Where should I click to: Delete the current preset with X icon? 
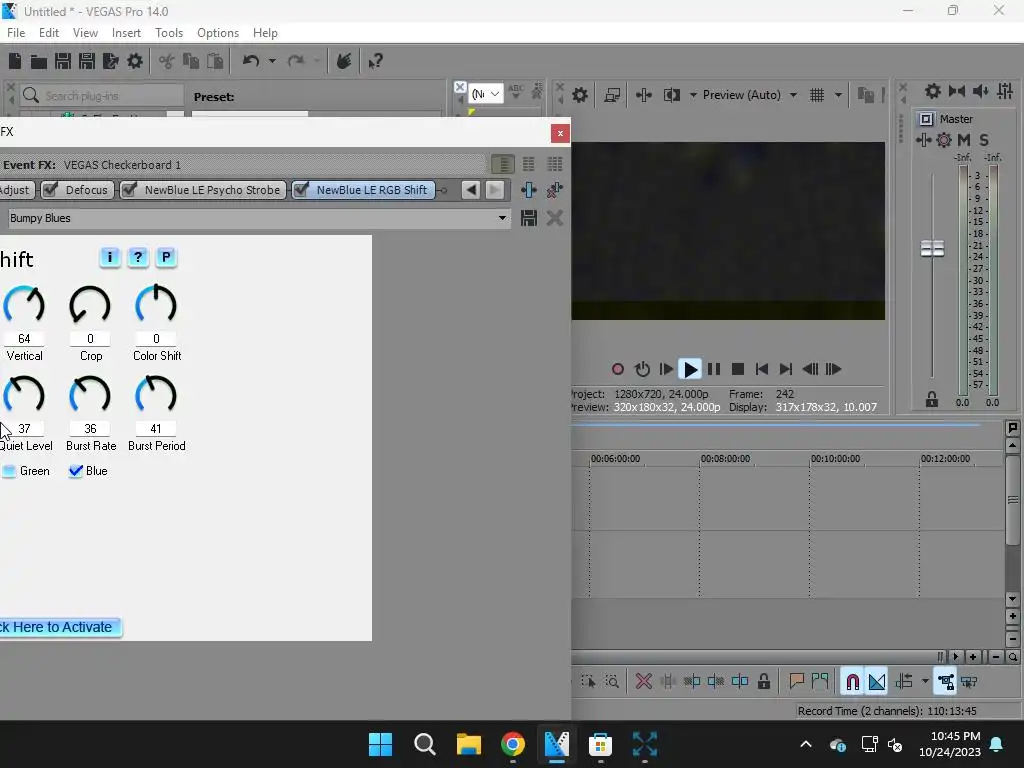[x=554, y=218]
